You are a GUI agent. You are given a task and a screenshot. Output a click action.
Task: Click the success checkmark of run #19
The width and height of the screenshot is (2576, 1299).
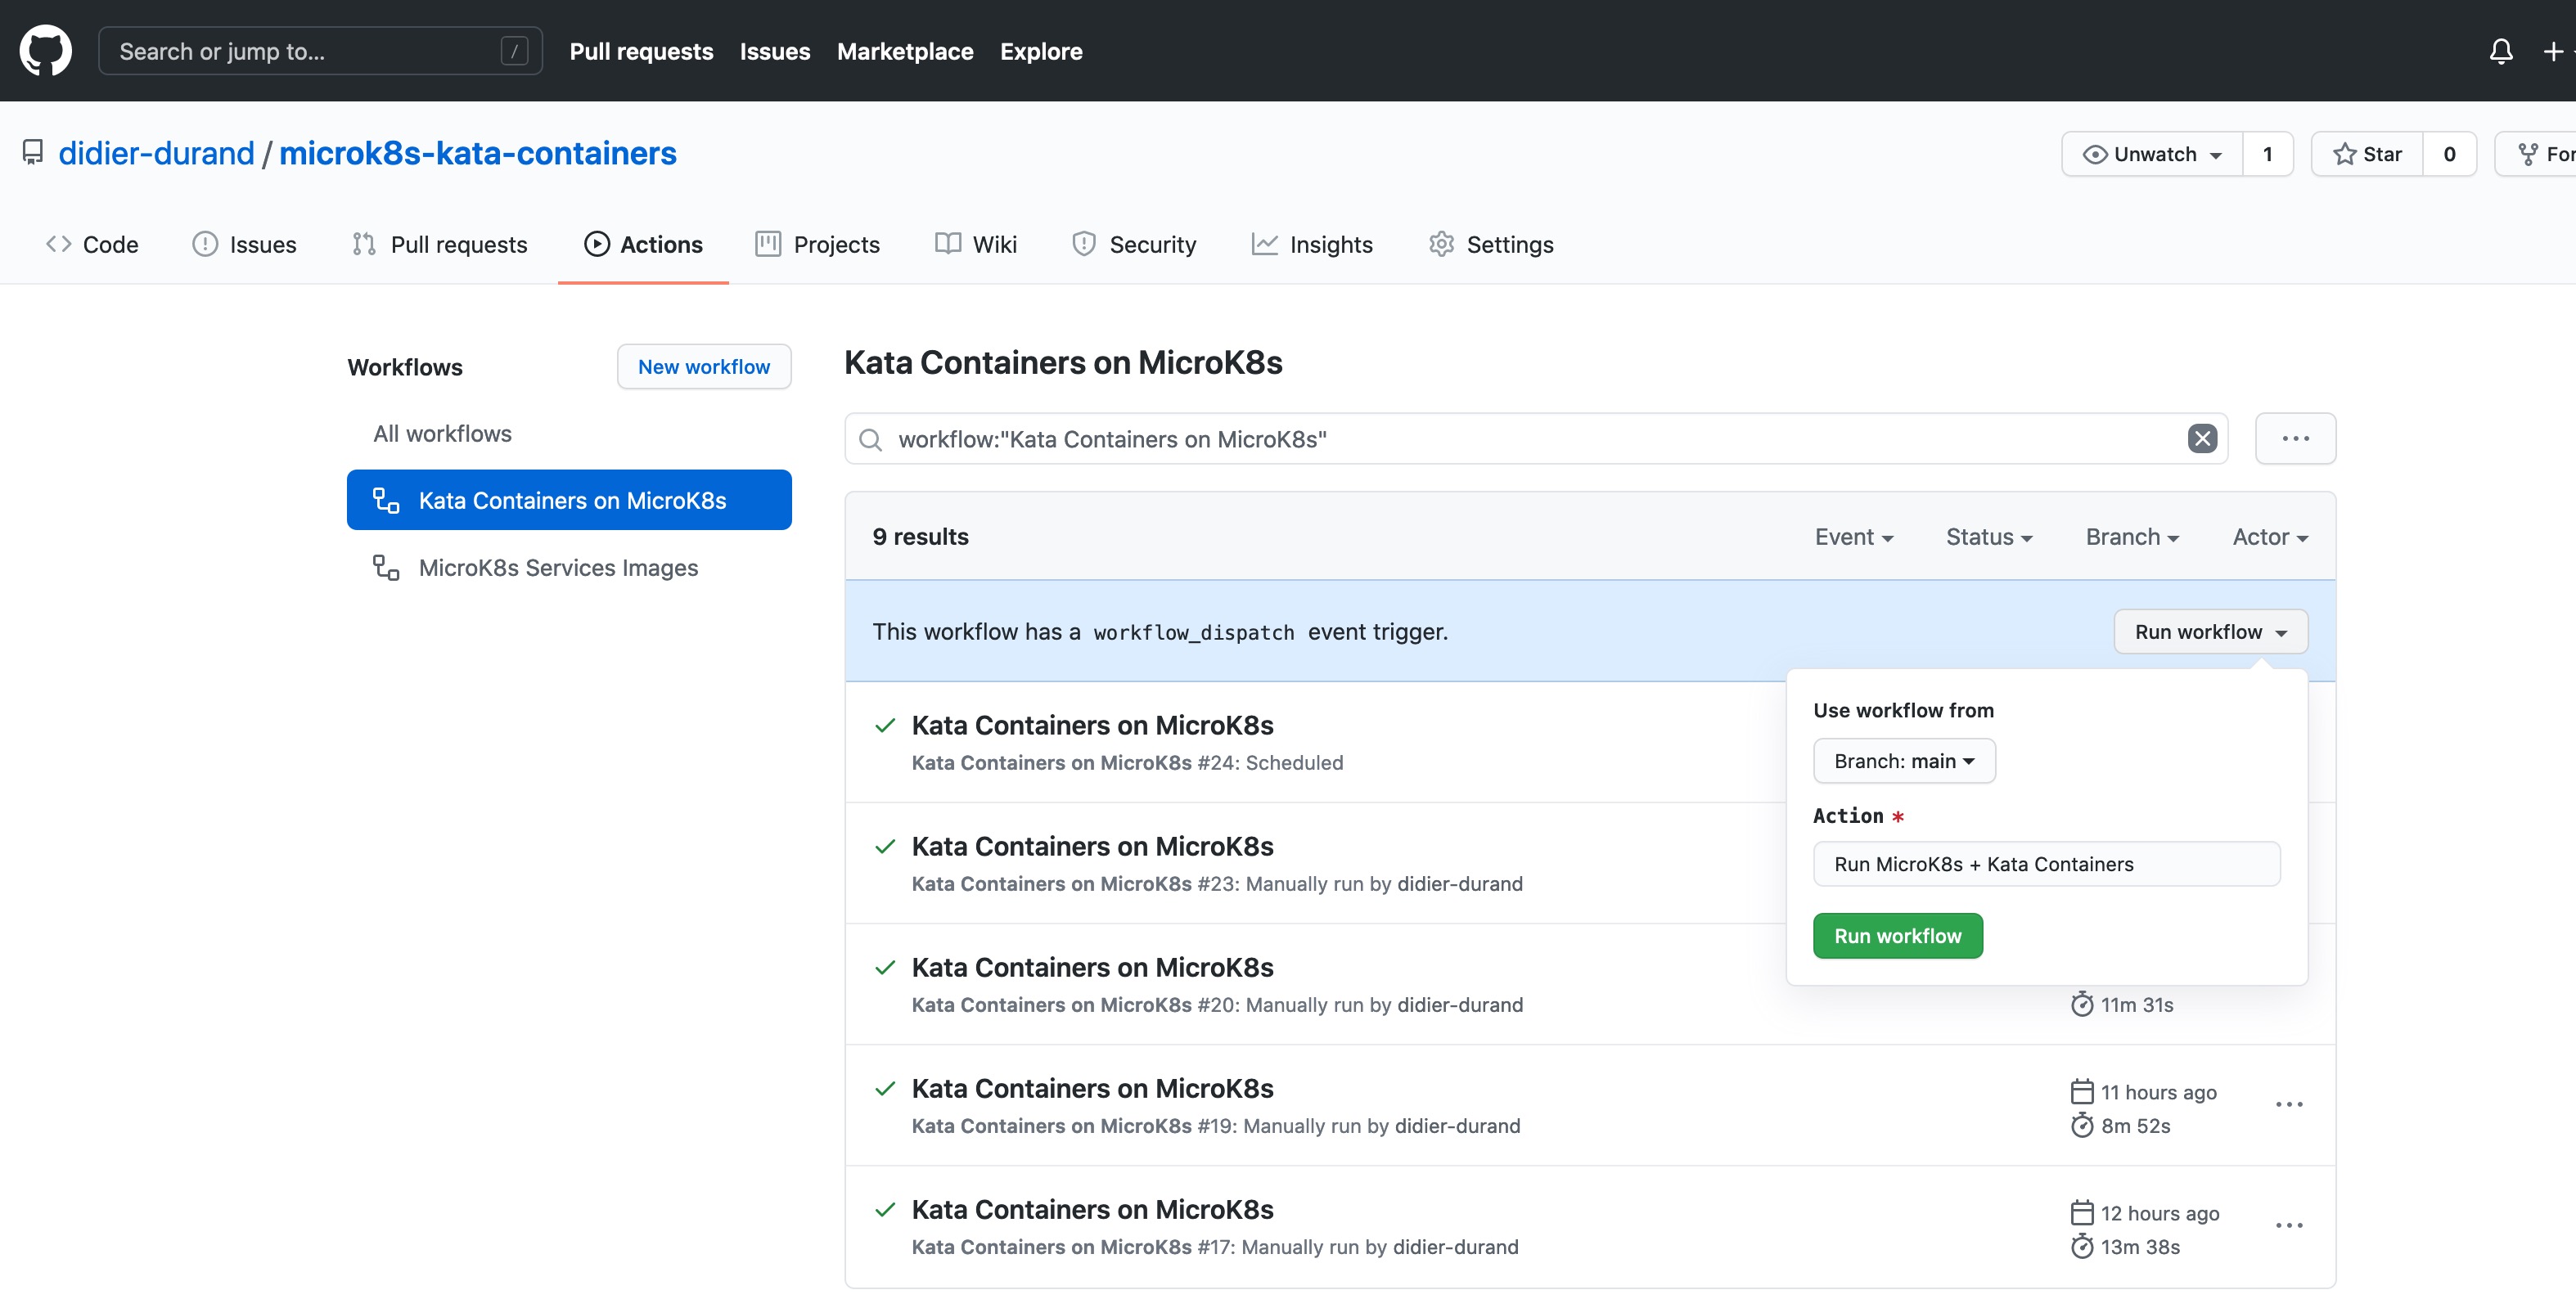(x=885, y=1089)
